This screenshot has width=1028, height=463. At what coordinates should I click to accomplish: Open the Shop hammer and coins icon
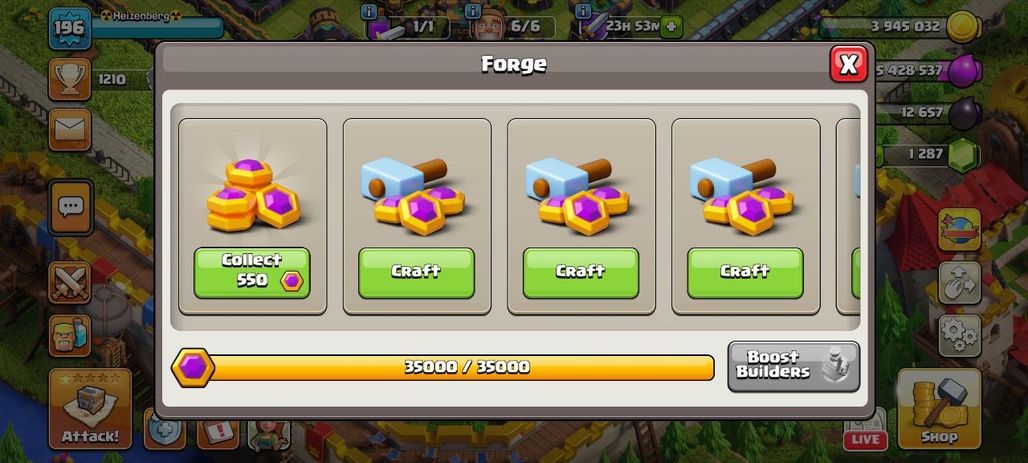(939, 408)
